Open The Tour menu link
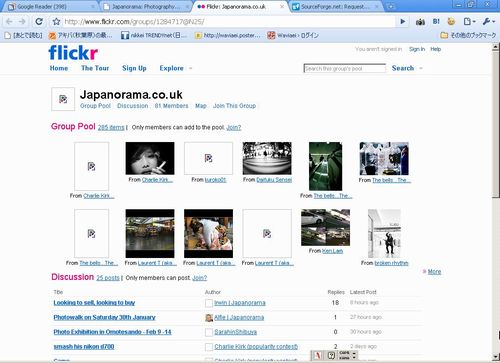 coord(95,68)
